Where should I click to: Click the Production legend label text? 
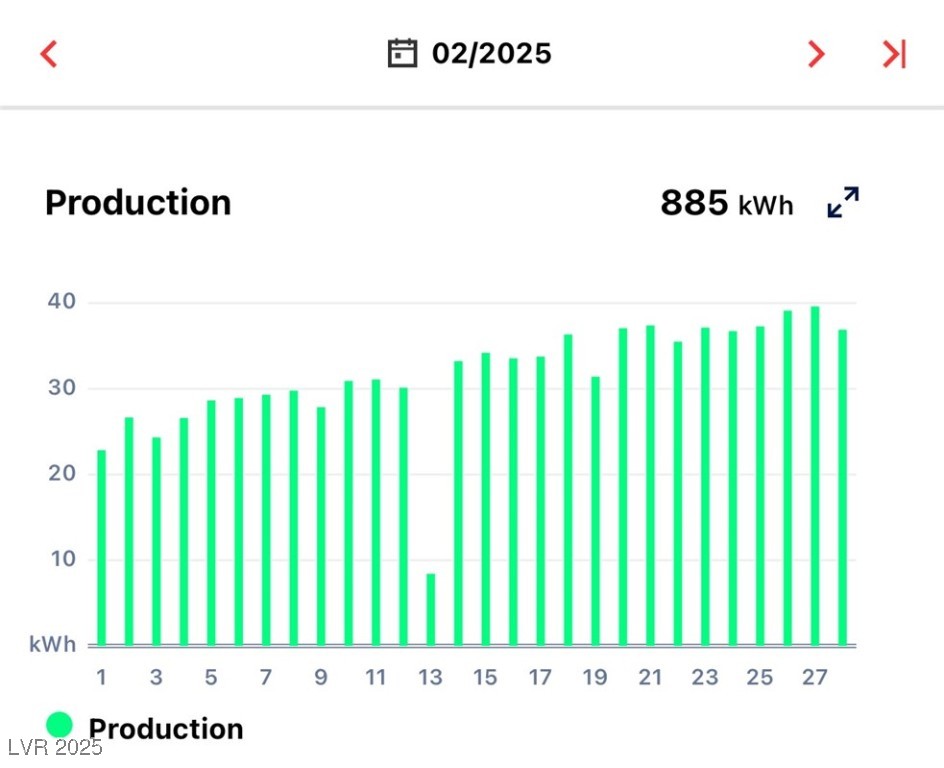click(166, 729)
